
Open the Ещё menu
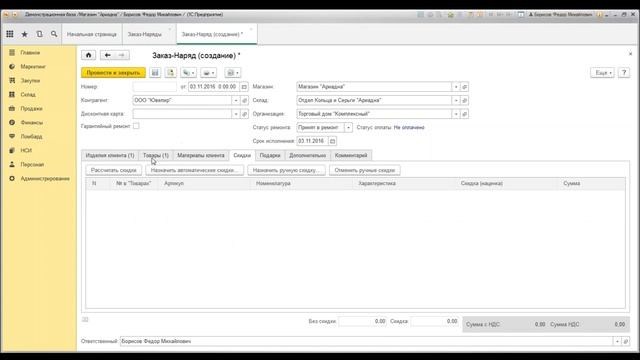click(602, 73)
